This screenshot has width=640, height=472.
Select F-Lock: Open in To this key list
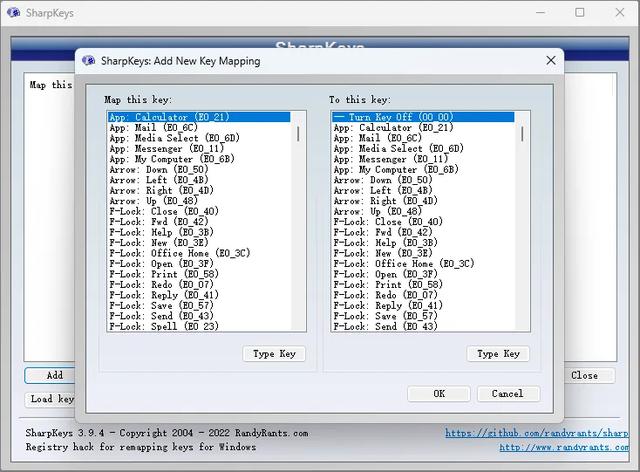[x=423, y=274]
